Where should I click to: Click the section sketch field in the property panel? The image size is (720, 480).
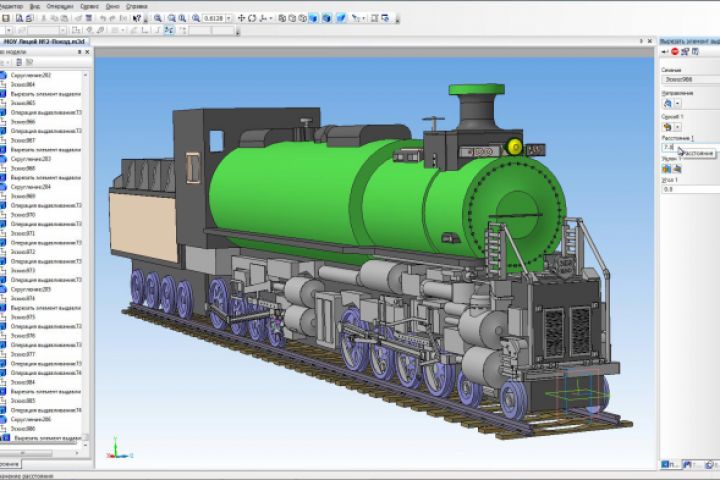pyautogui.click(x=691, y=79)
